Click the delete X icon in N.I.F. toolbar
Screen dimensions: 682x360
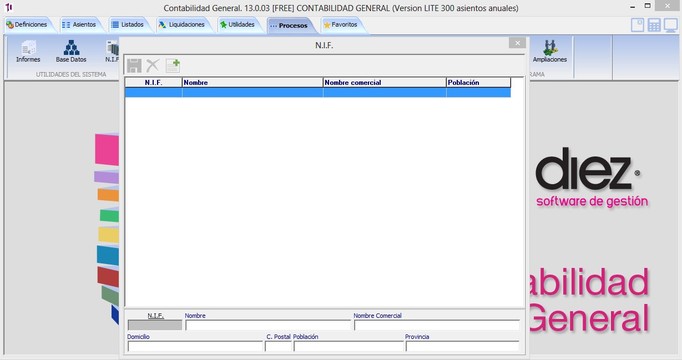[x=153, y=66]
